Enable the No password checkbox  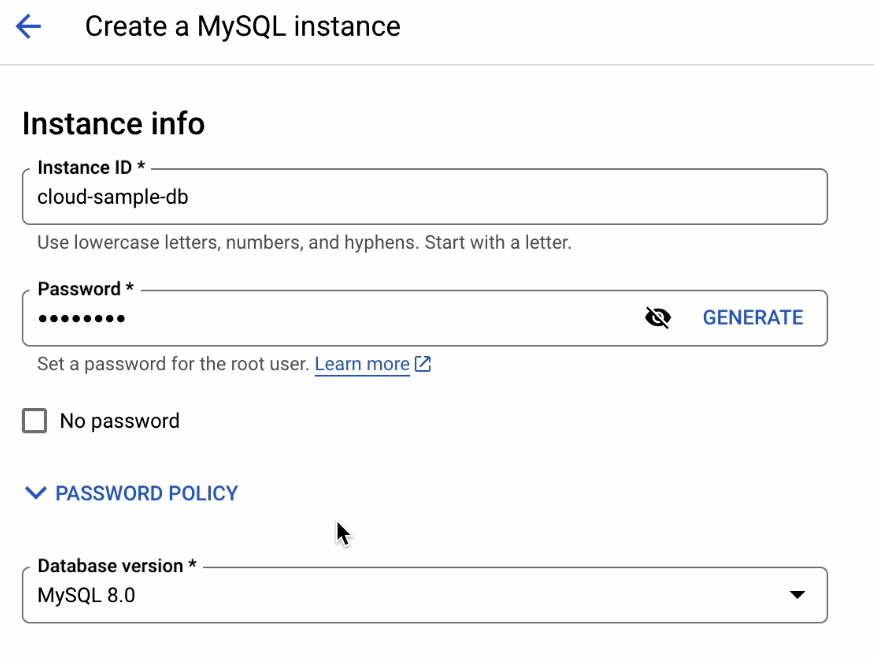coord(35,421)
